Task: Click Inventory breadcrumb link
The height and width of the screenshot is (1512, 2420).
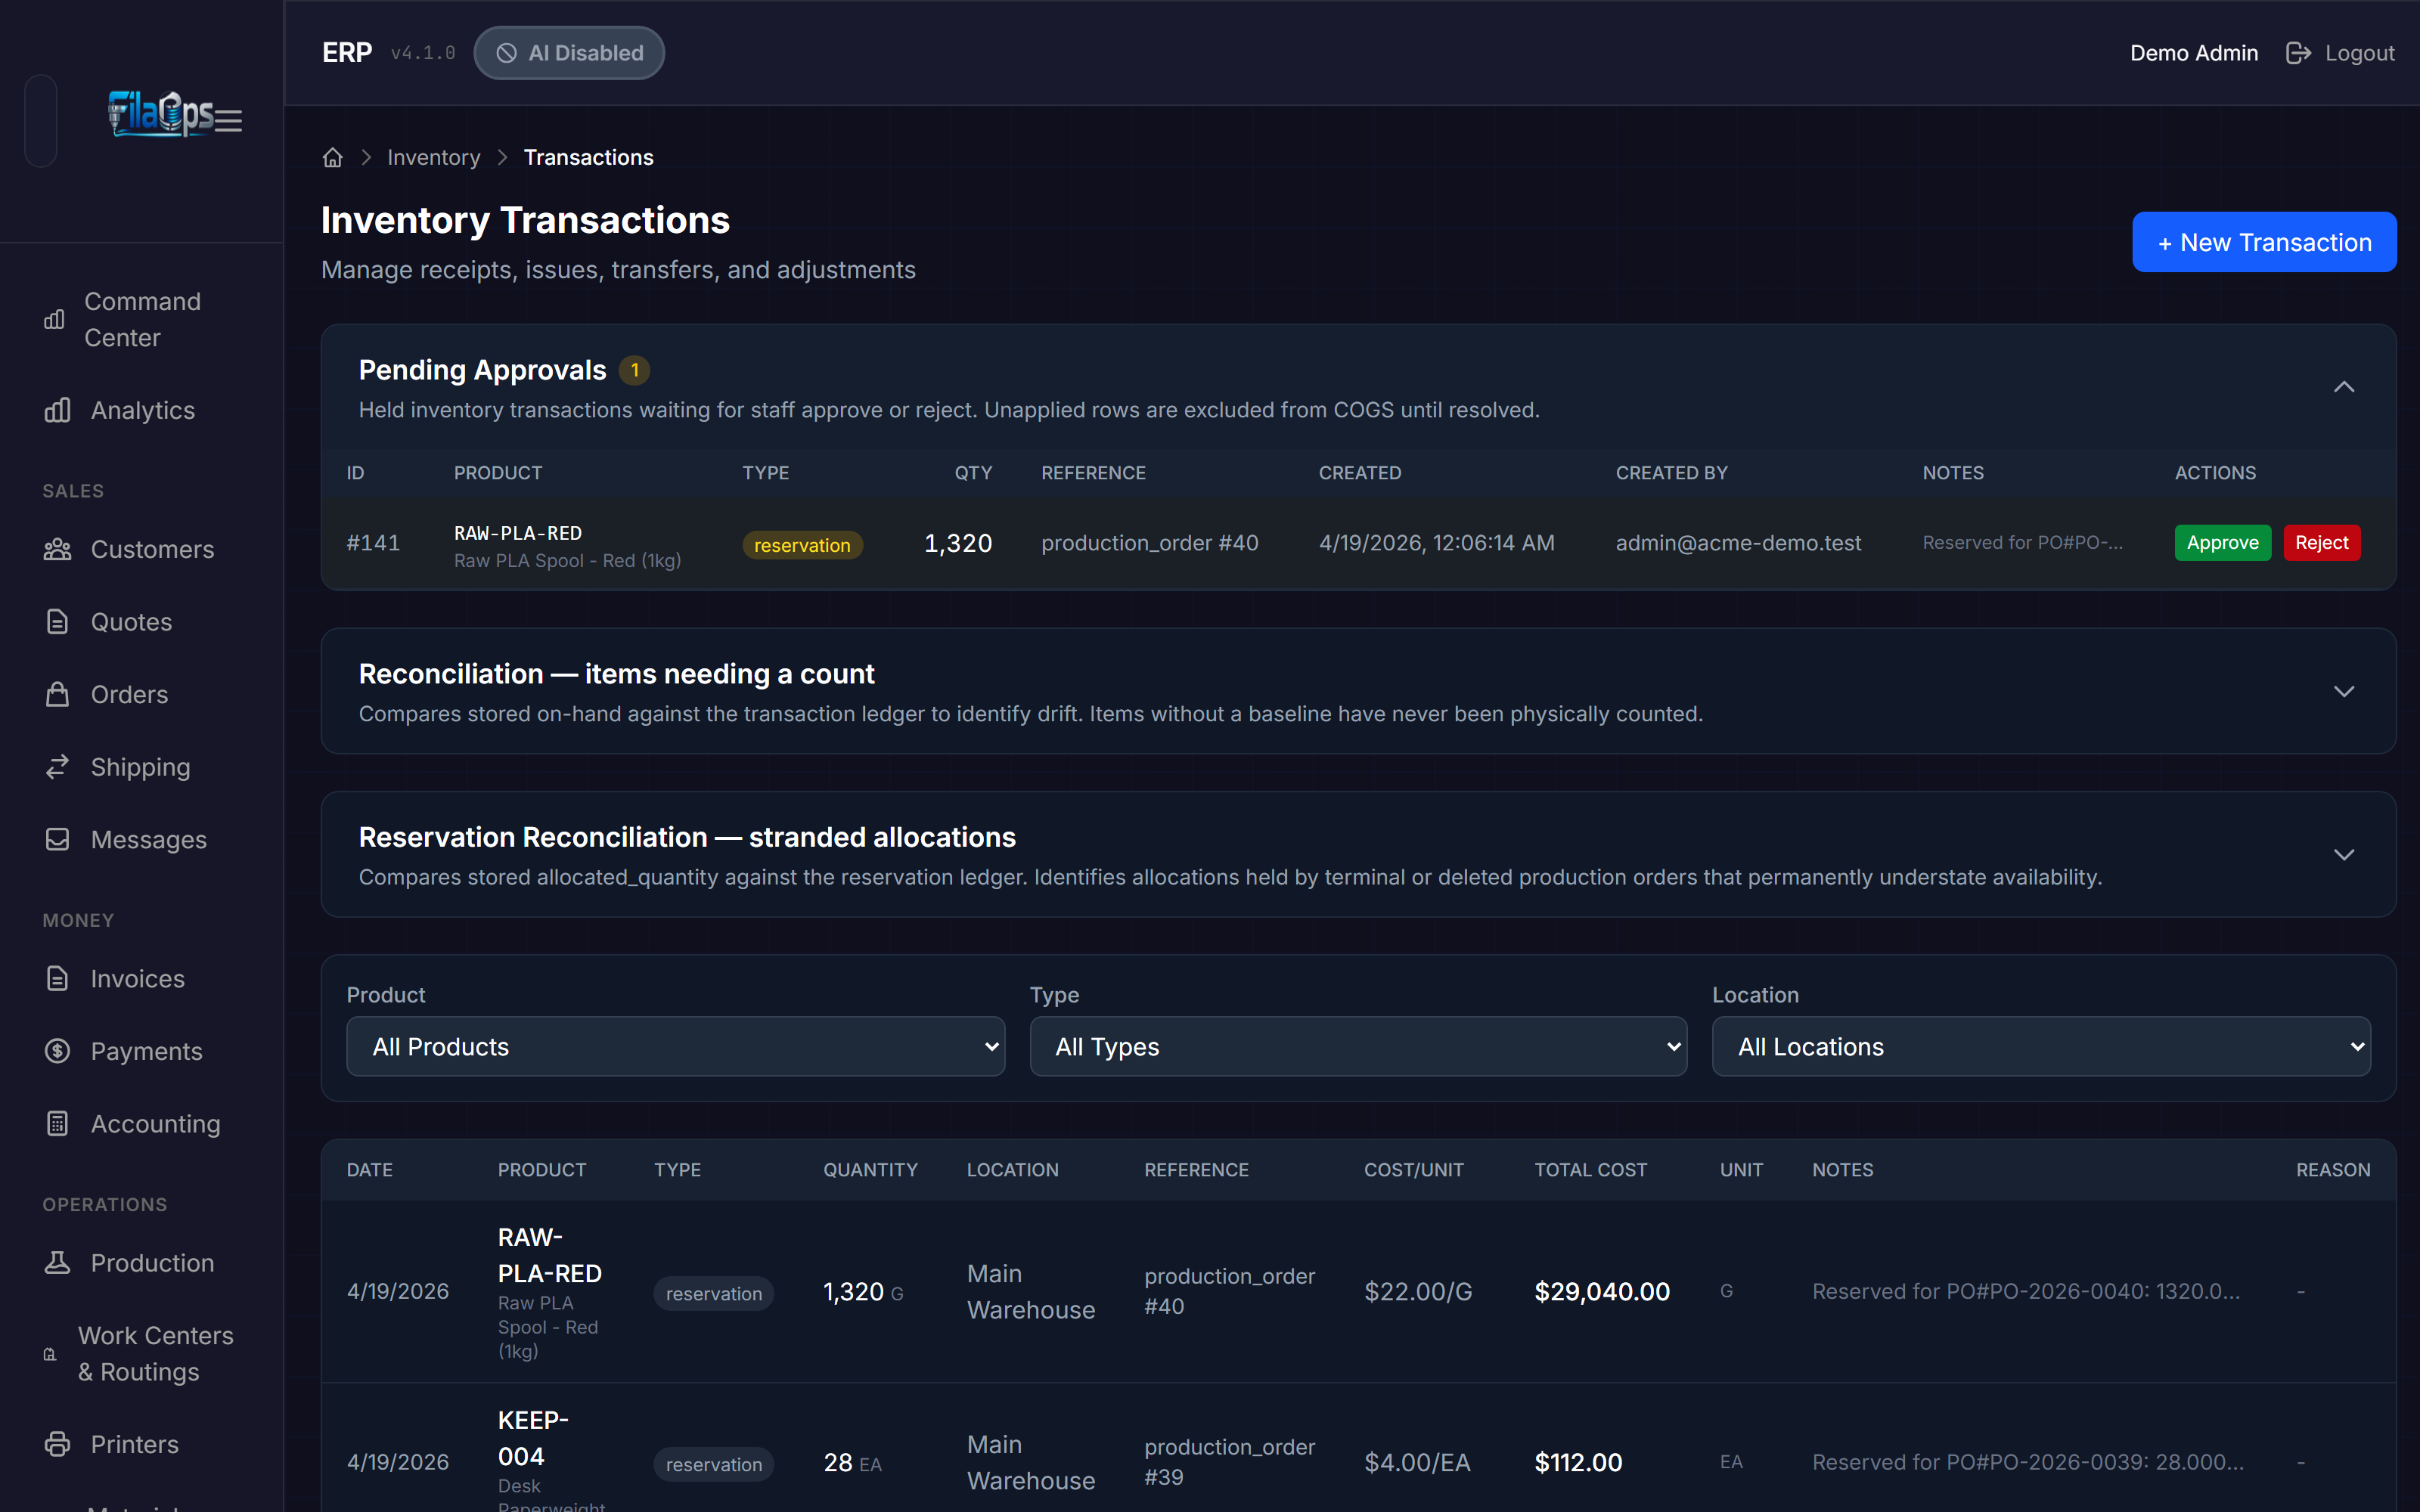Action: pos(433,157)
